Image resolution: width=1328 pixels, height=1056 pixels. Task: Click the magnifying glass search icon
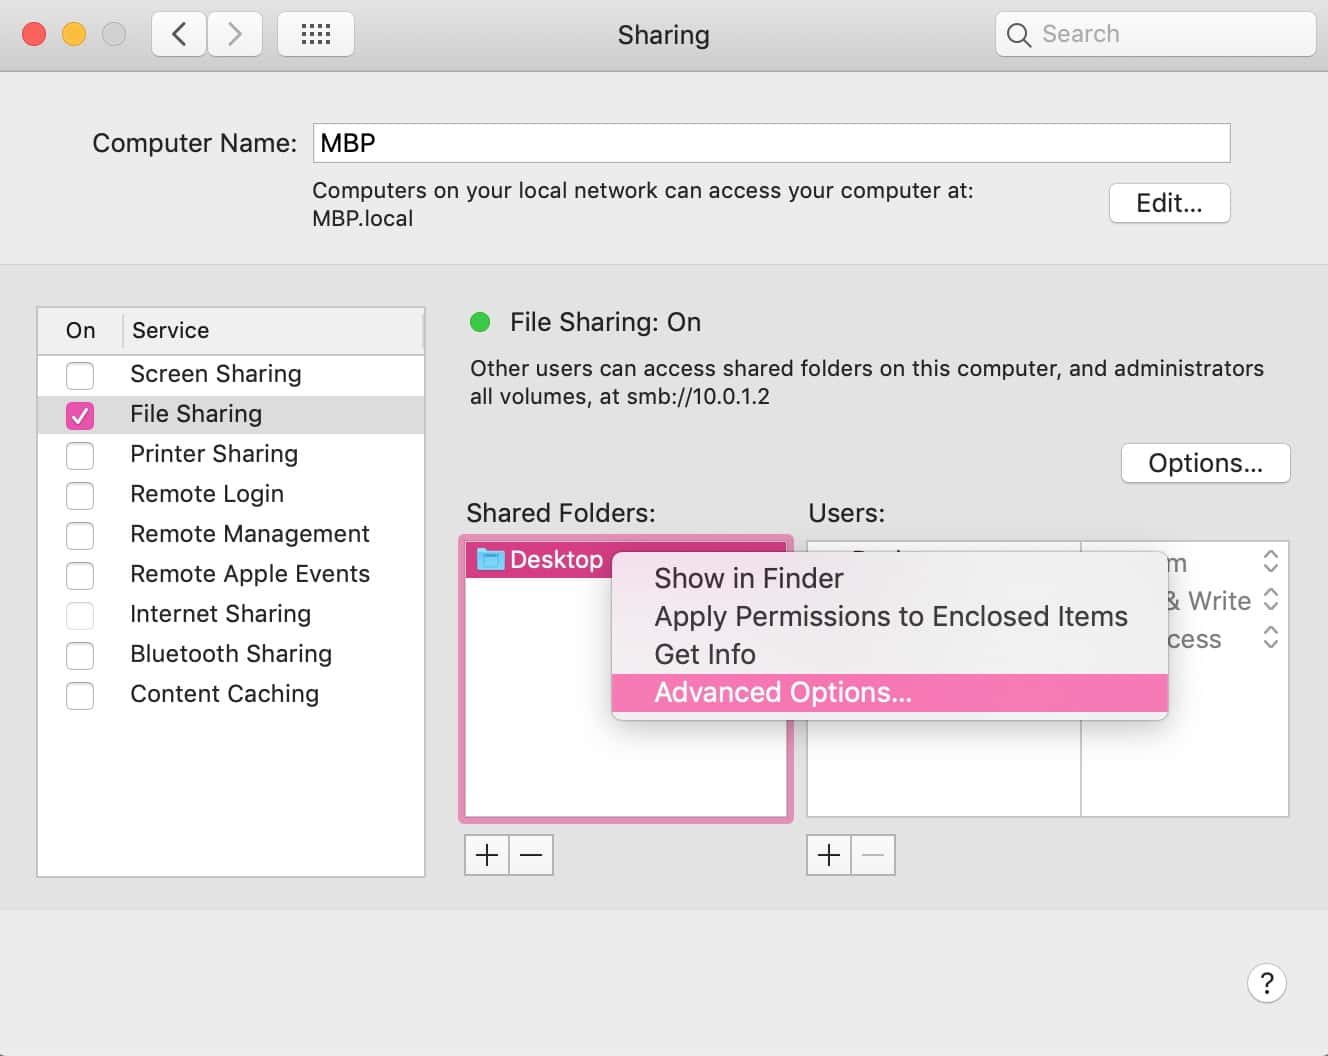[x=1018, y=35]
